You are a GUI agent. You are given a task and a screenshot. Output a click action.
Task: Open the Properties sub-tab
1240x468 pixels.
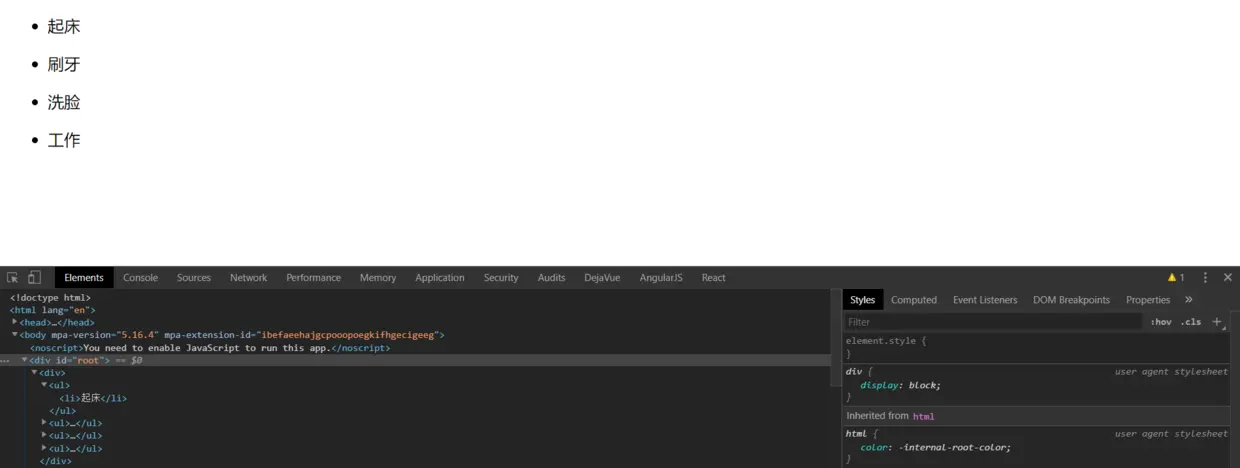tap(1148, 300)
